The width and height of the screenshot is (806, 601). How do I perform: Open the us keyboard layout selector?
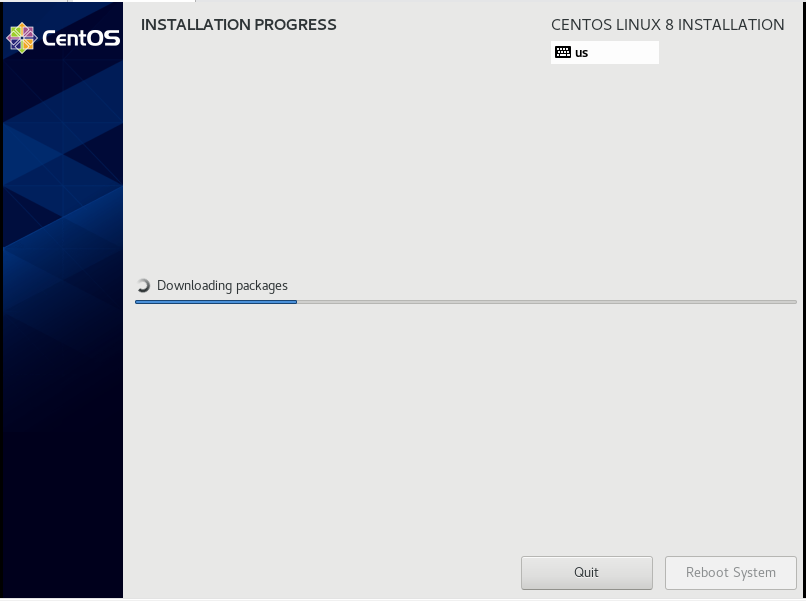pyautogui.click(x=604, y=52)
